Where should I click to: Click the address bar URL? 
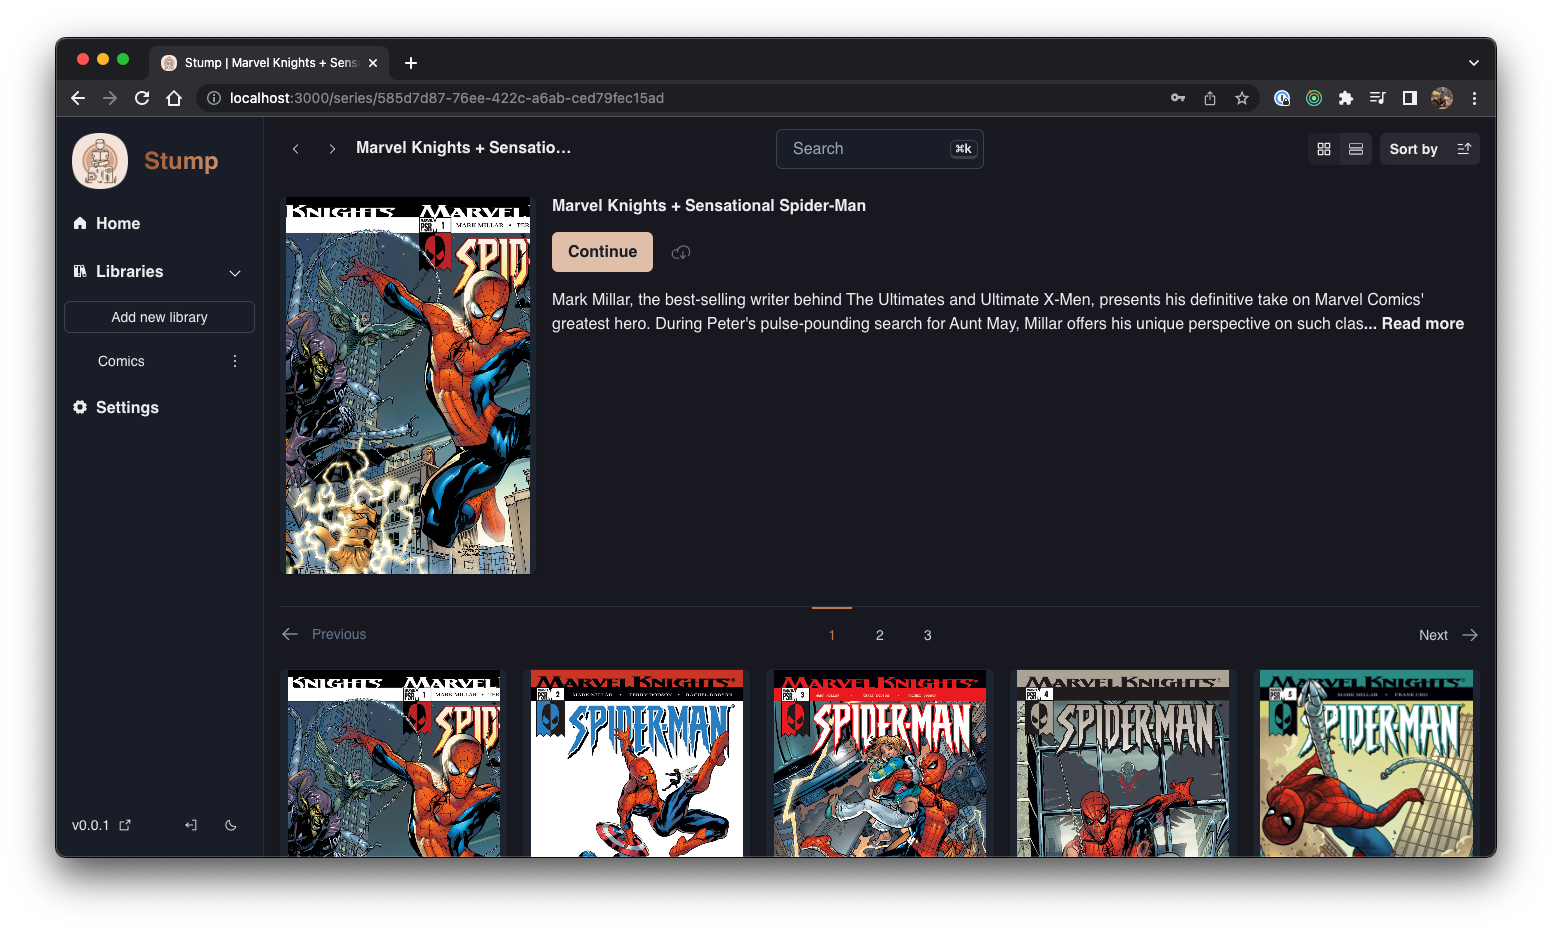(446, 98)
